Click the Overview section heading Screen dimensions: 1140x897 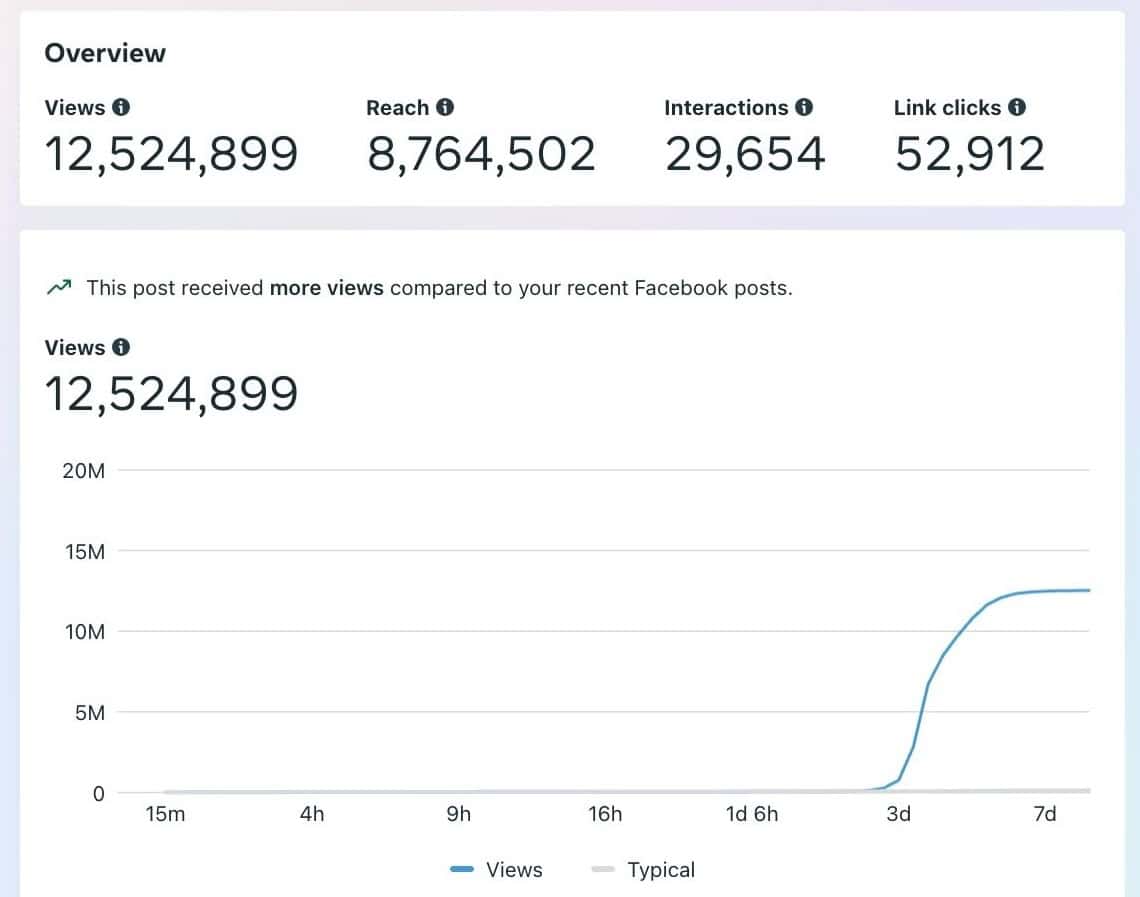coord(105,53)
